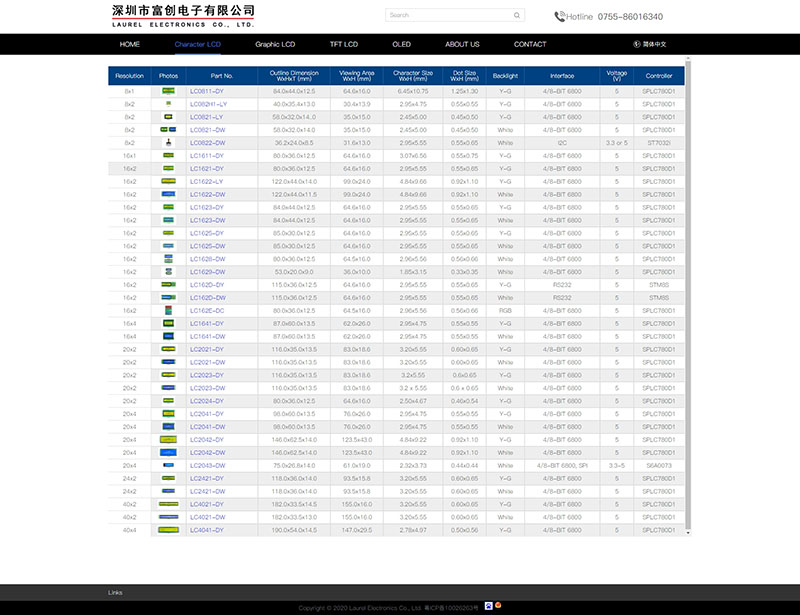
Task: Open the LC2043-DW part link
Action: (207, 466)
